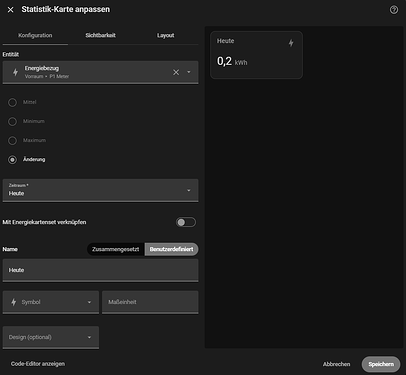Screen dimensions: 406x375
Task: Open the Symbol picker dropdown
Action: pyautogui.click(x=51, y=302)
